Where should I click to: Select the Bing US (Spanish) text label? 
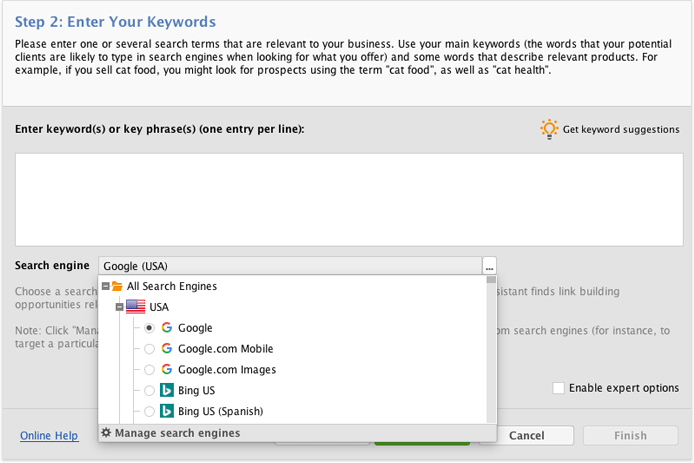click(x=220, y=411)
